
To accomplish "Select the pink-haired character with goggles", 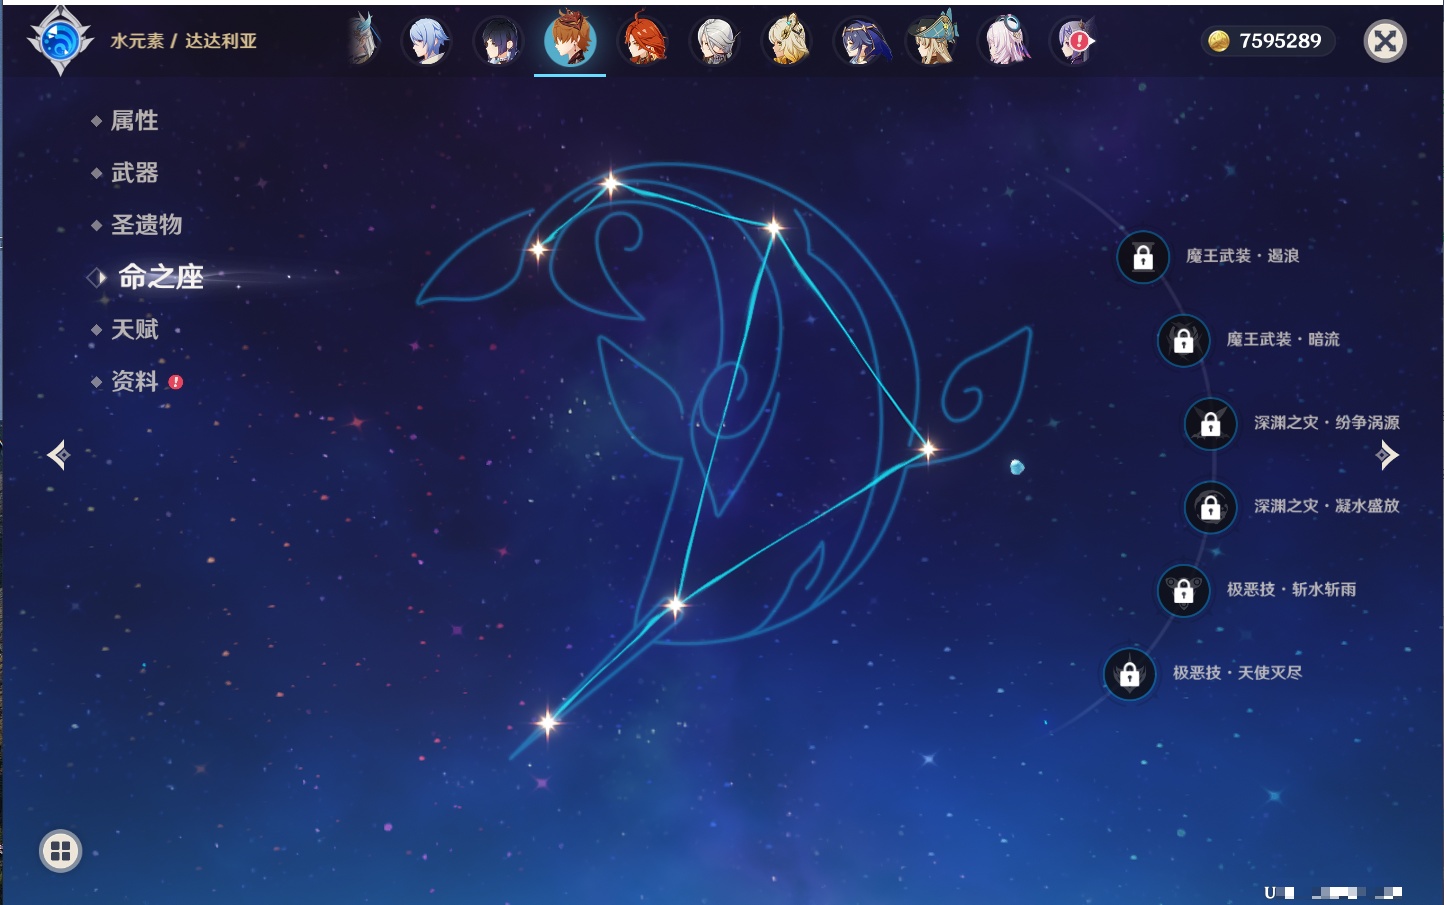I will pyautogui.click(x=1004, y=41).
